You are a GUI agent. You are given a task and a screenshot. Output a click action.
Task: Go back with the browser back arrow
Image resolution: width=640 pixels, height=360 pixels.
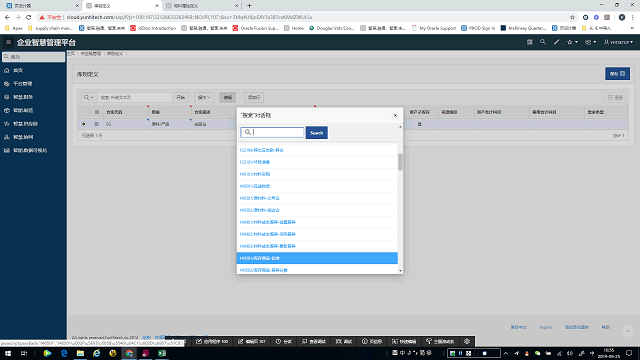pyautogui.click(x=7, y=17)
